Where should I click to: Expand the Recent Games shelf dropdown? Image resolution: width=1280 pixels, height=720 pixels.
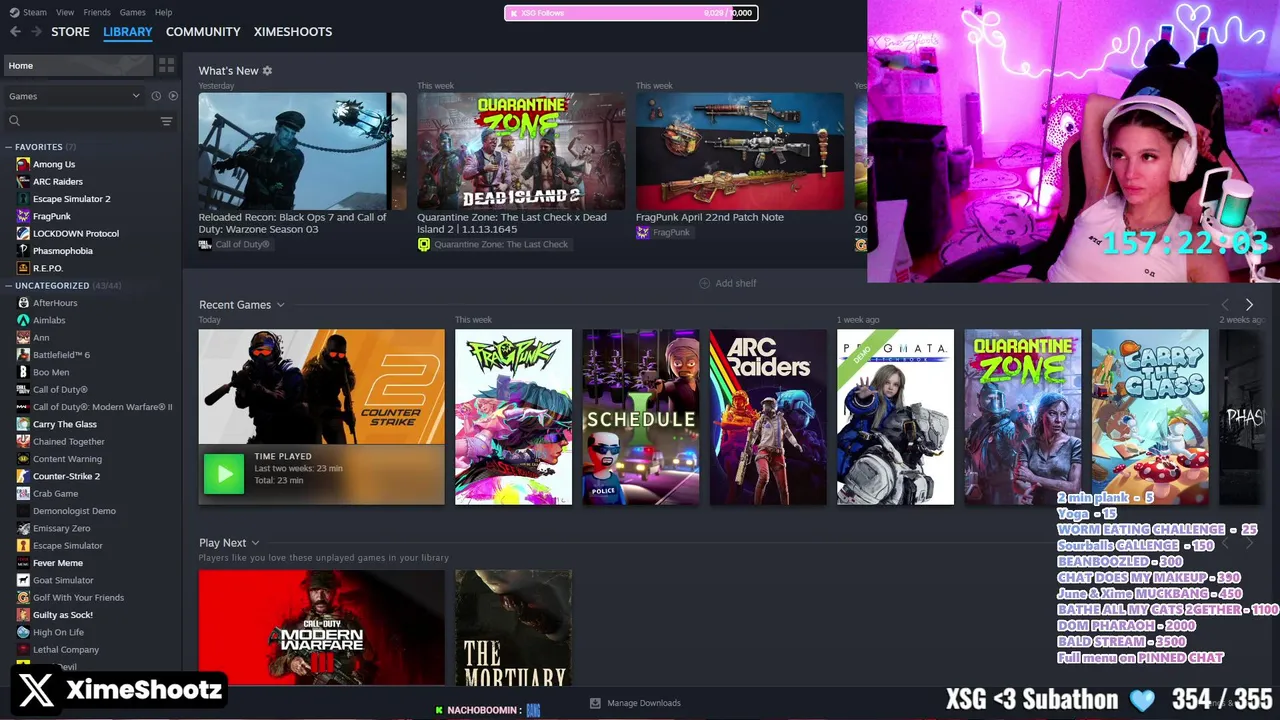coord(280,305)
